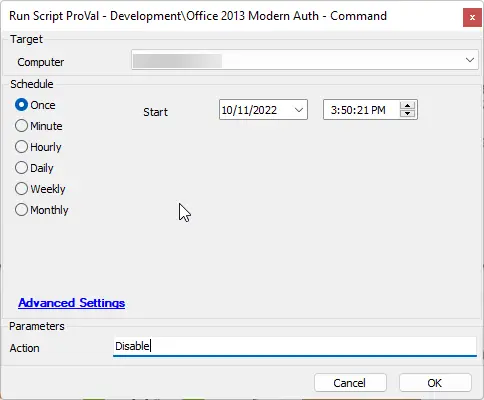This screenshot has width=484, height=400.
Task: Click the blurred Computer name field
Action: pos(177,61)
